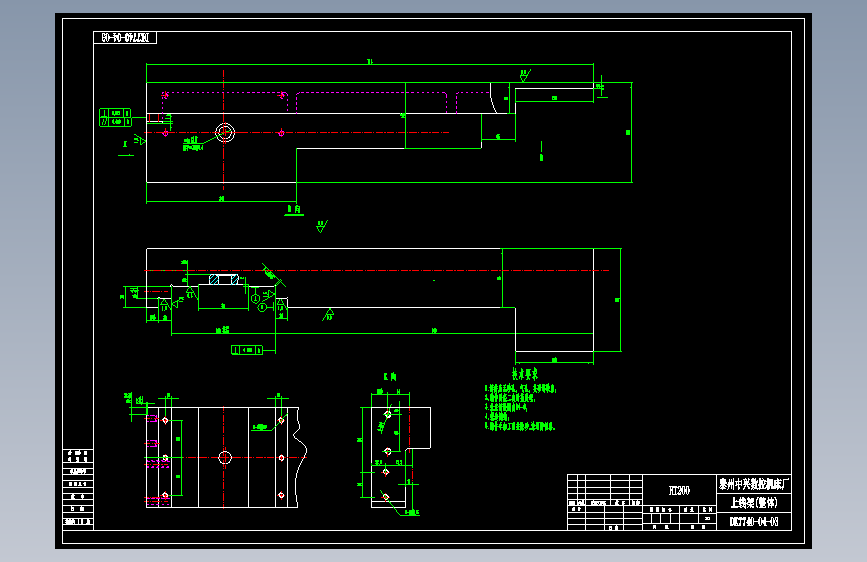
Task: Select part name 上线架(整体) in title block
Action: (x=754, y=502)
